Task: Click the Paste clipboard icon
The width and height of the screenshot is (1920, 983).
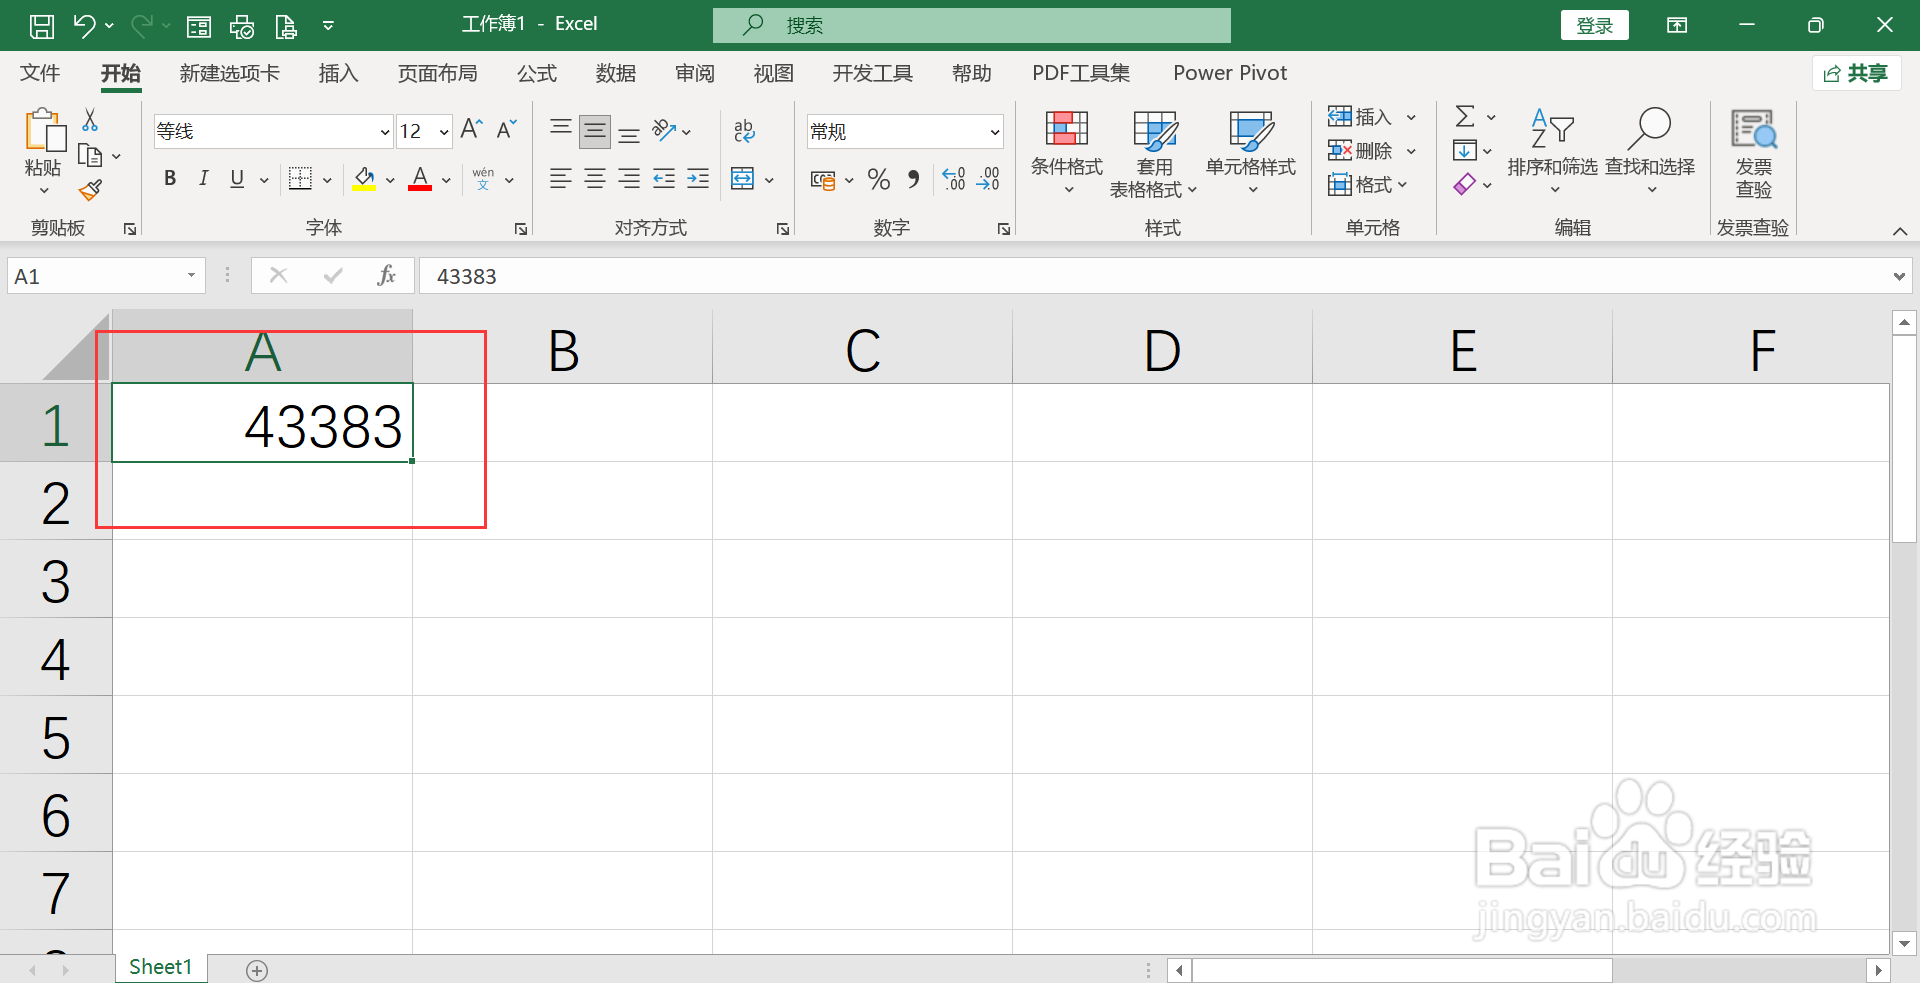Action: (44, 131)
